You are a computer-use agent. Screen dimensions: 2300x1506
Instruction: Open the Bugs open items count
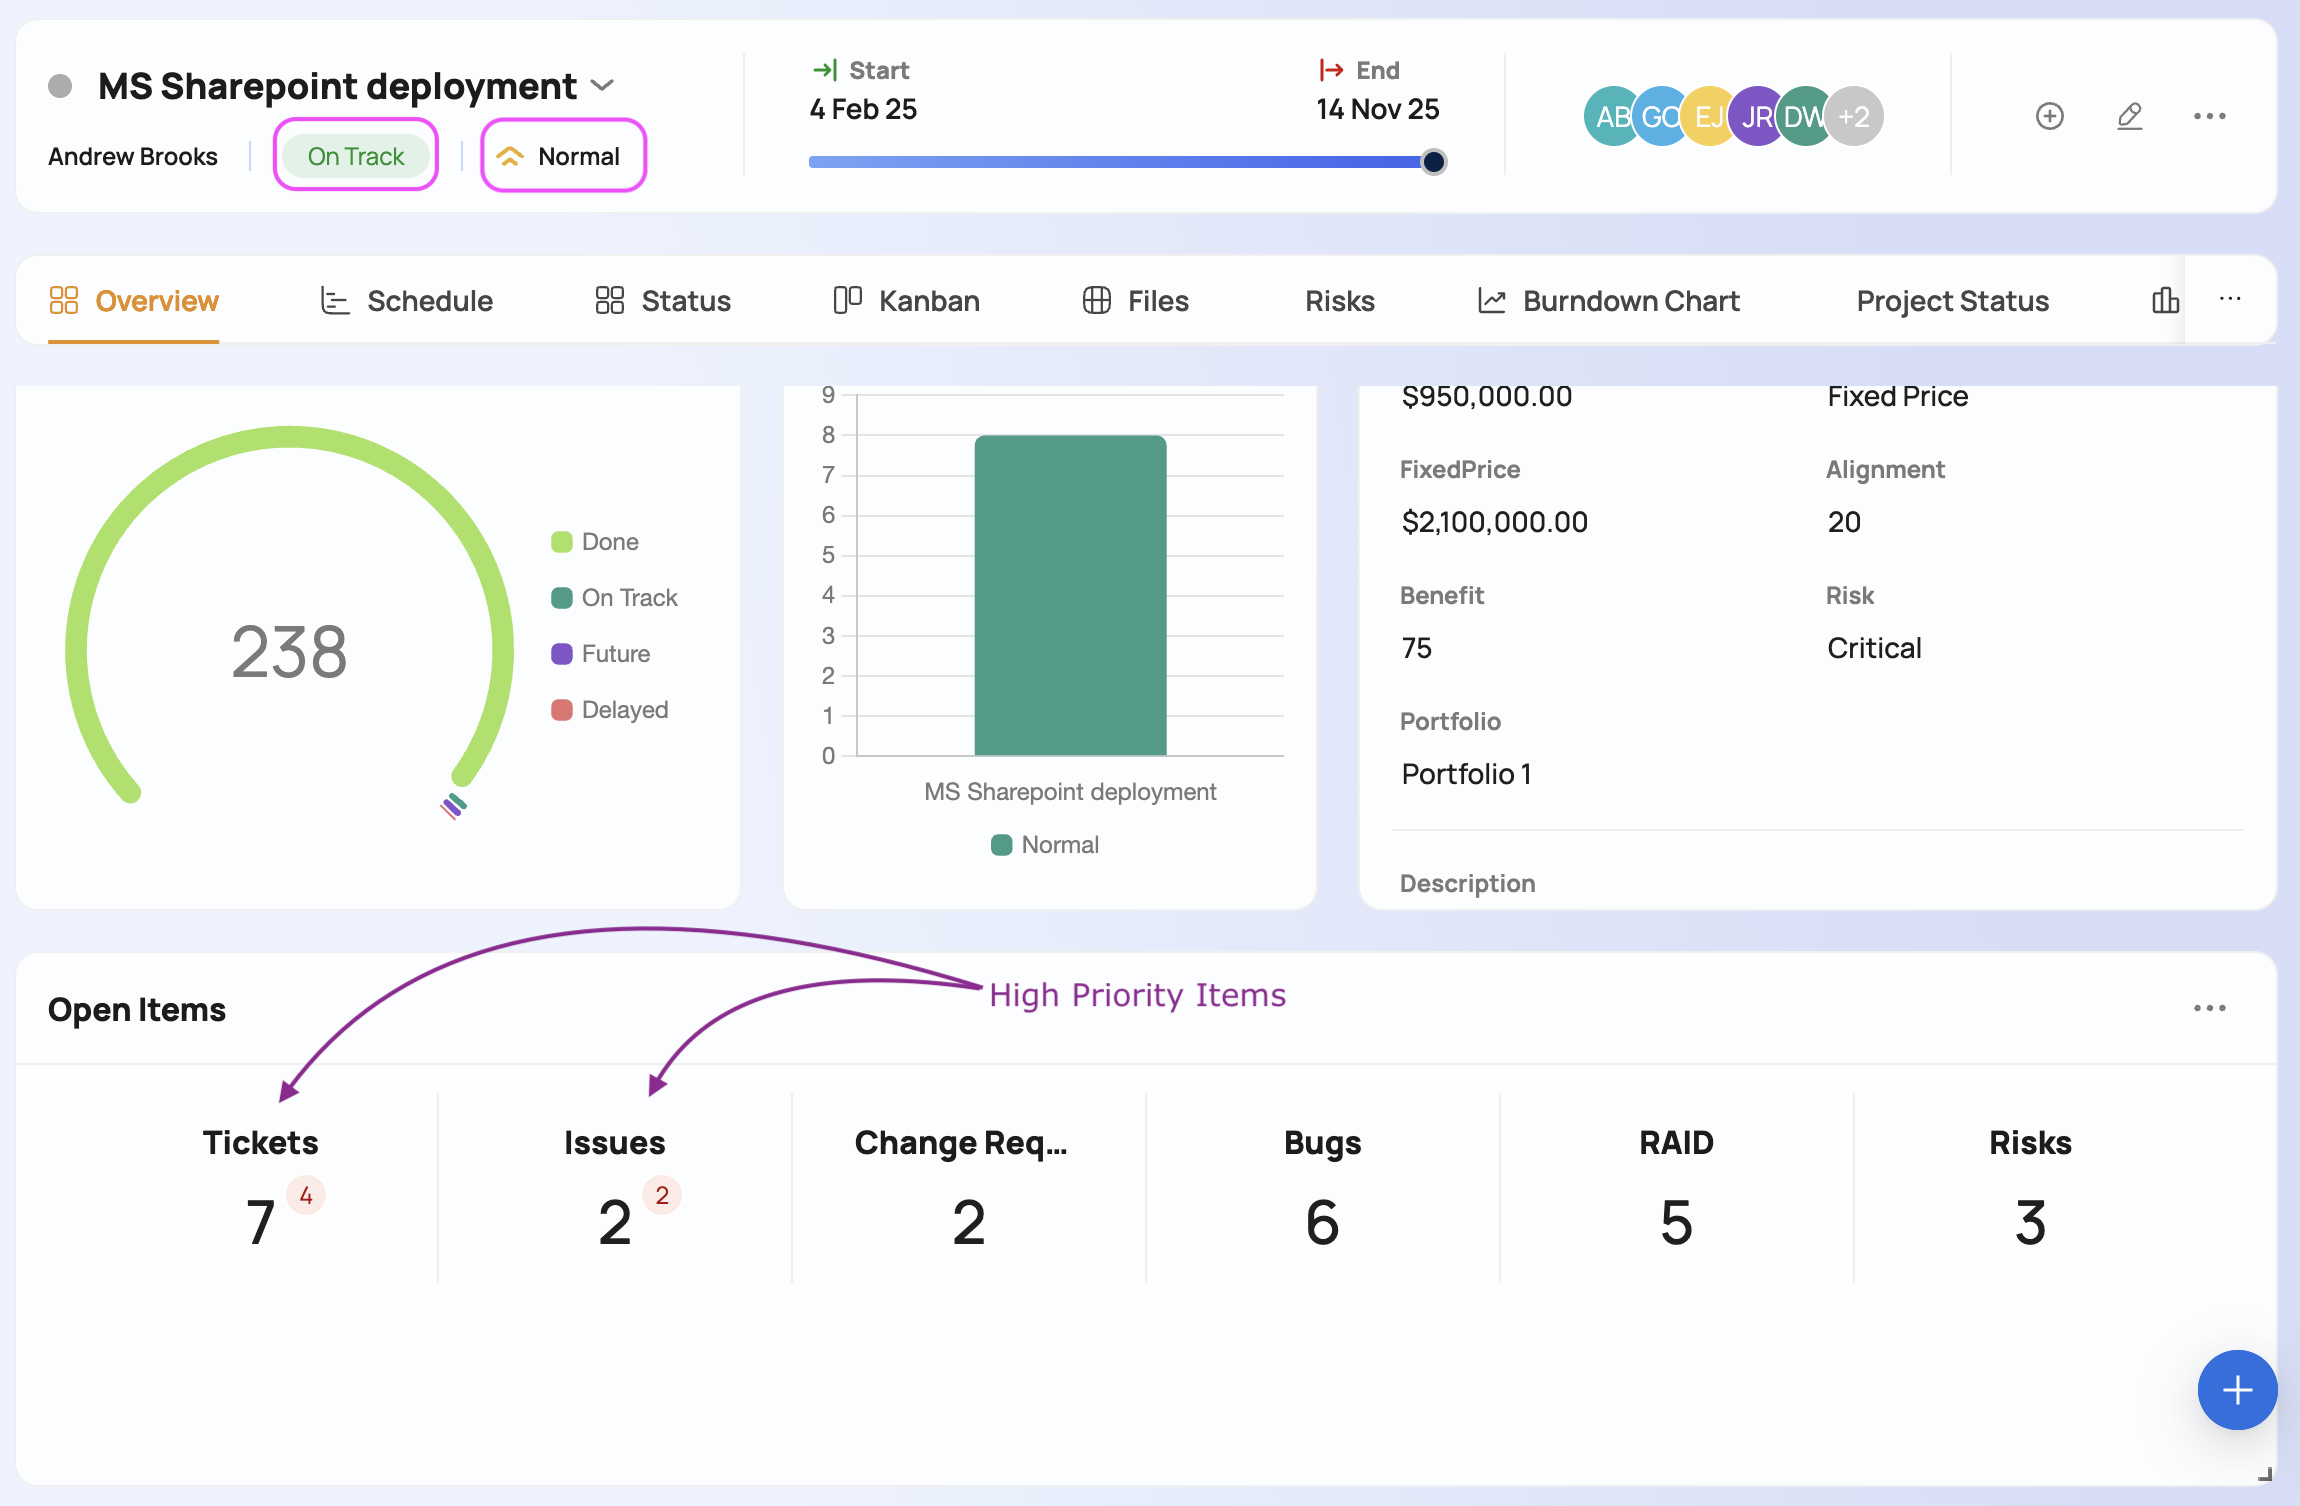[1322, 1222]
